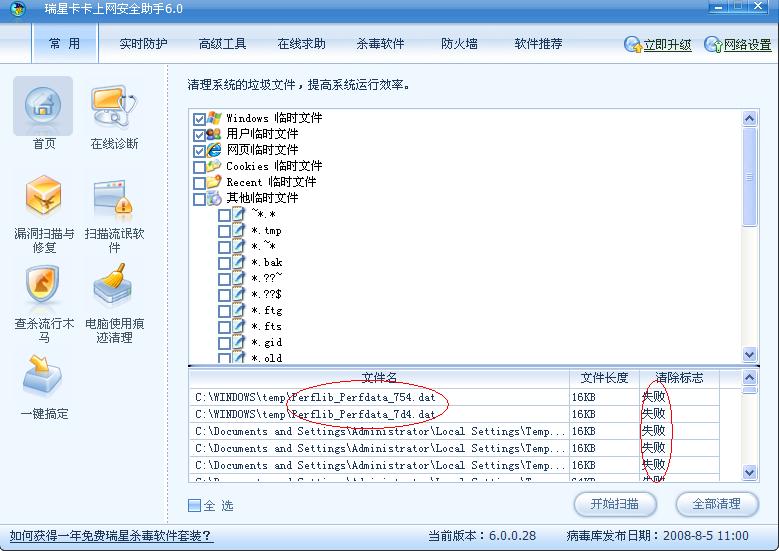The width and height of the screenshot is (779, 551).
Task: Click 开始扫描 start scan button
Action: [615, 504]
